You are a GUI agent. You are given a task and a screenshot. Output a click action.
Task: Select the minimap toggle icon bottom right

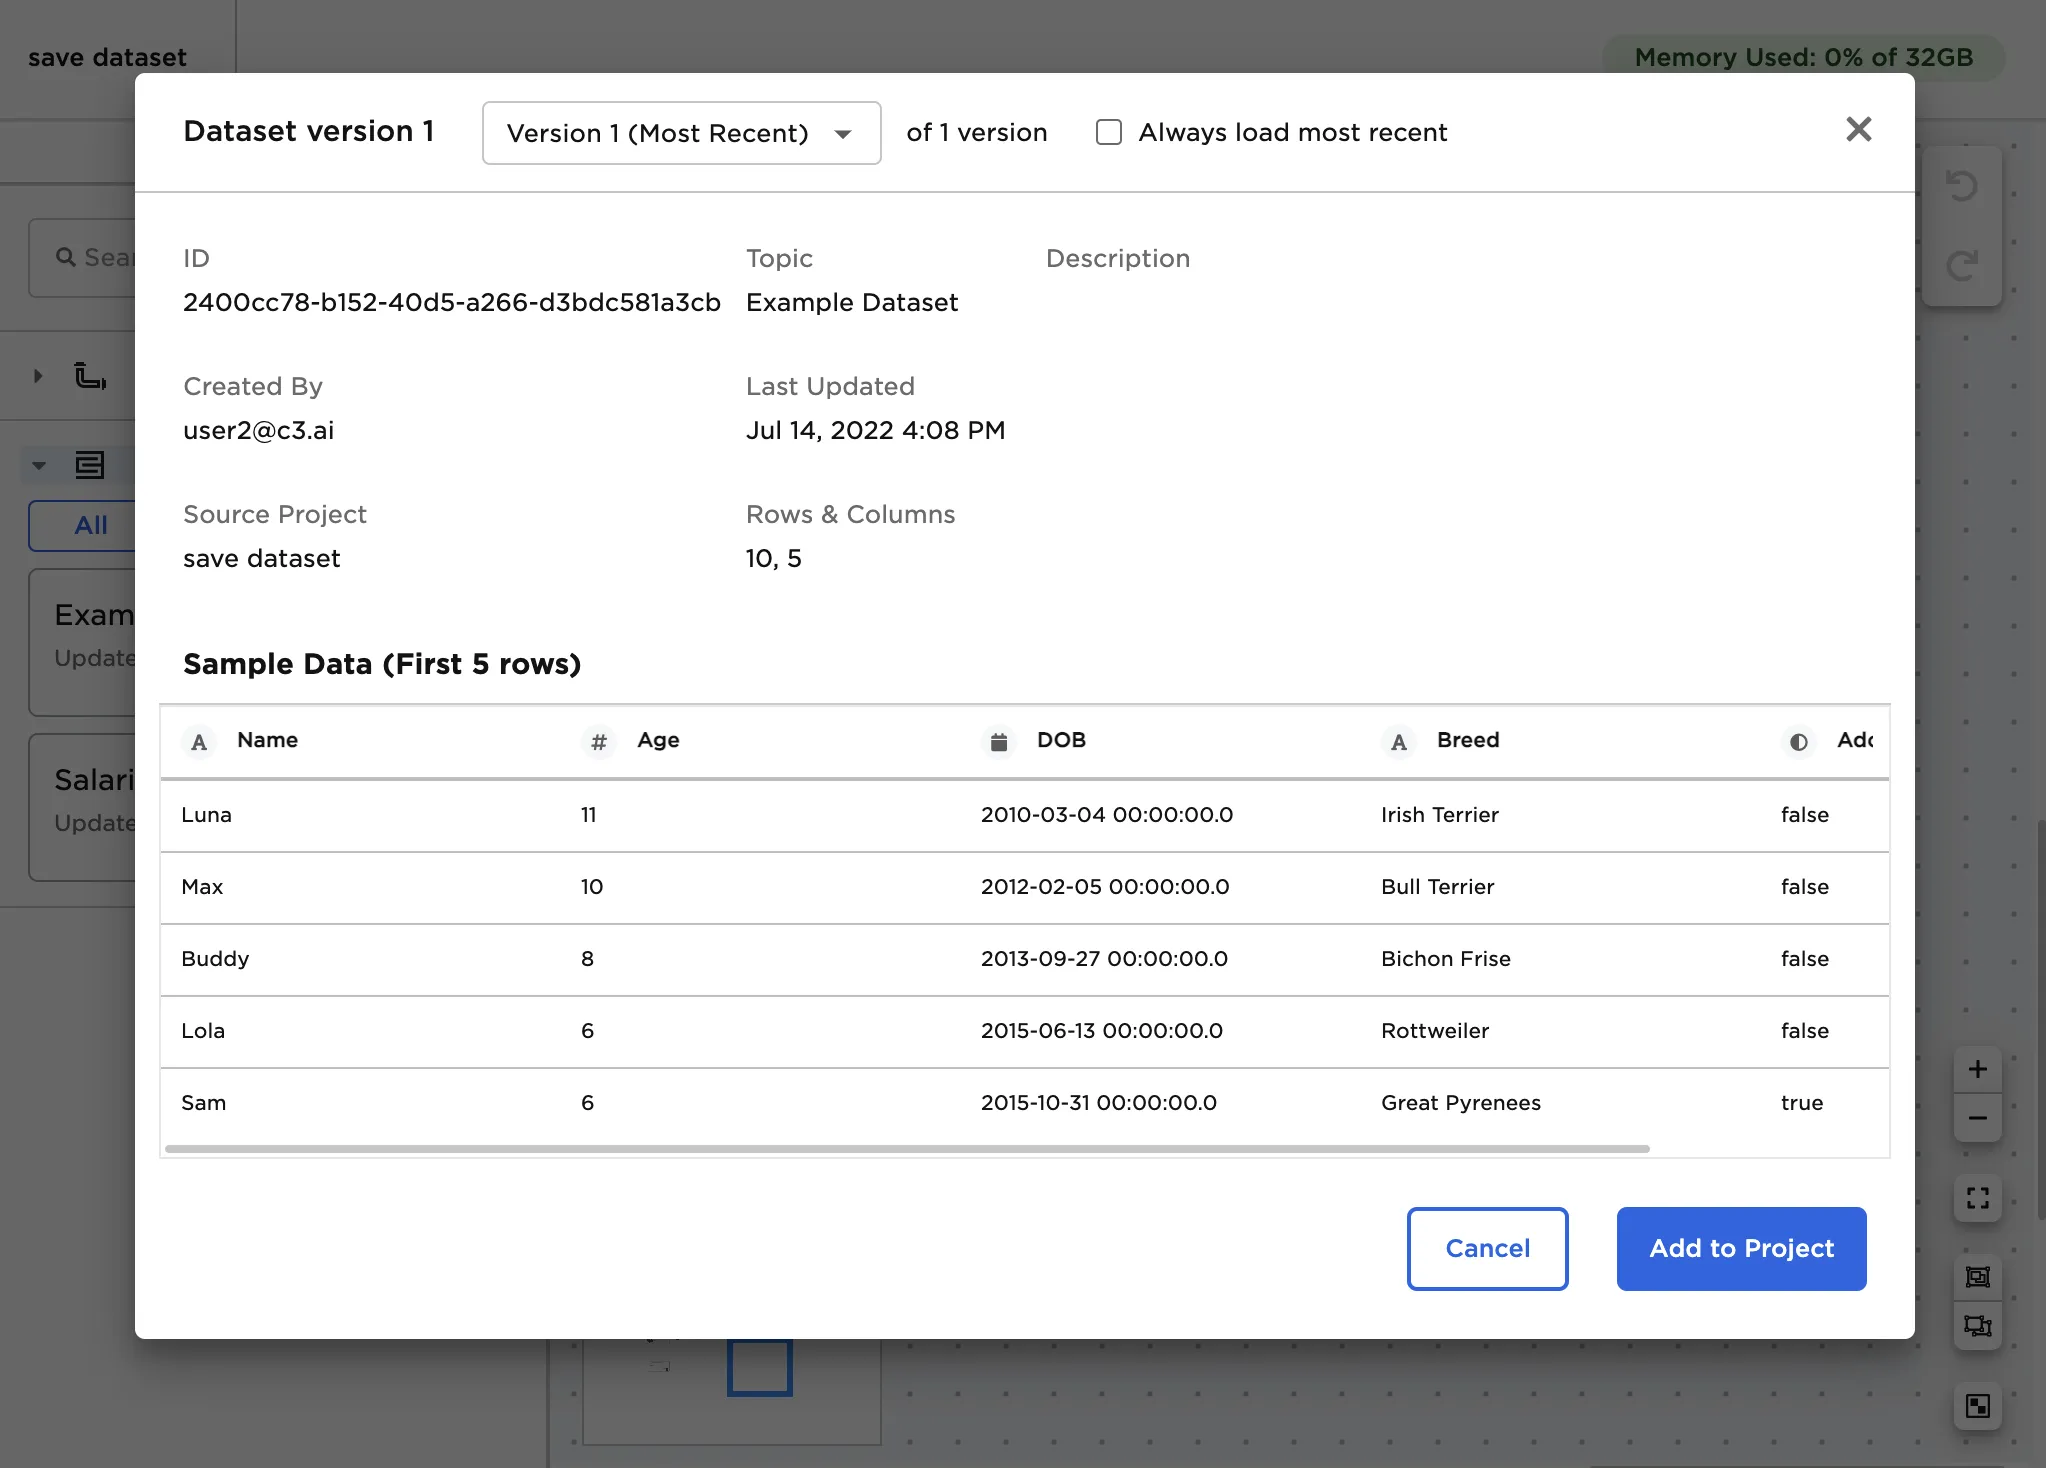[1978, 1406]
